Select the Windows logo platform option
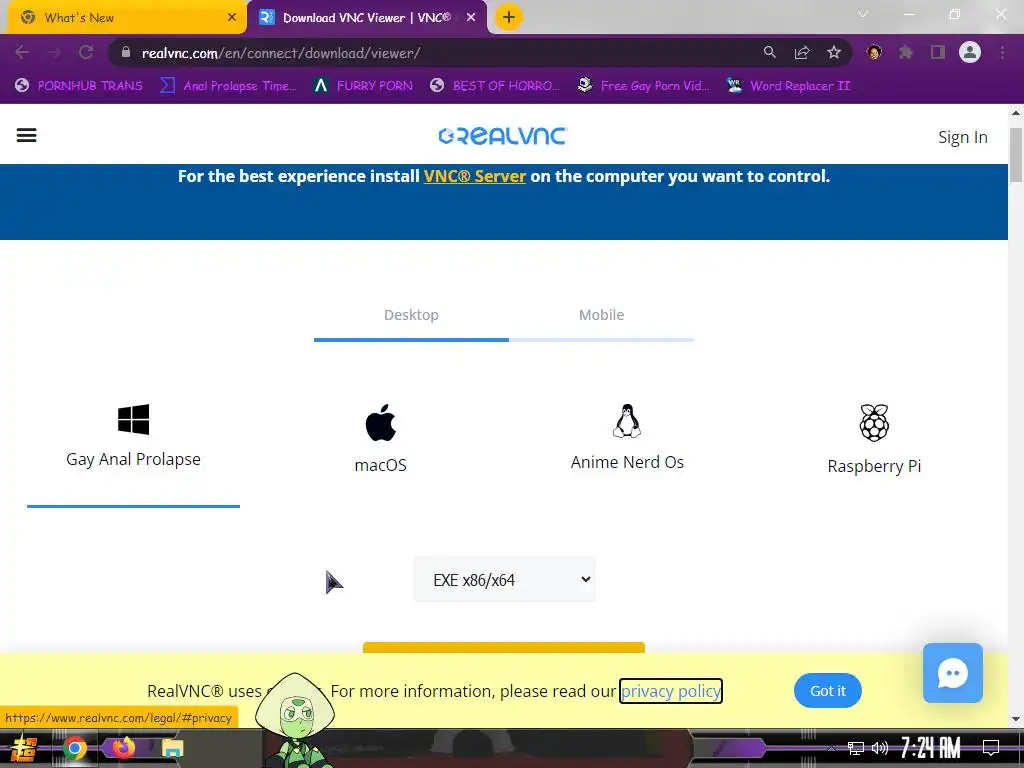 coord(133,436)
